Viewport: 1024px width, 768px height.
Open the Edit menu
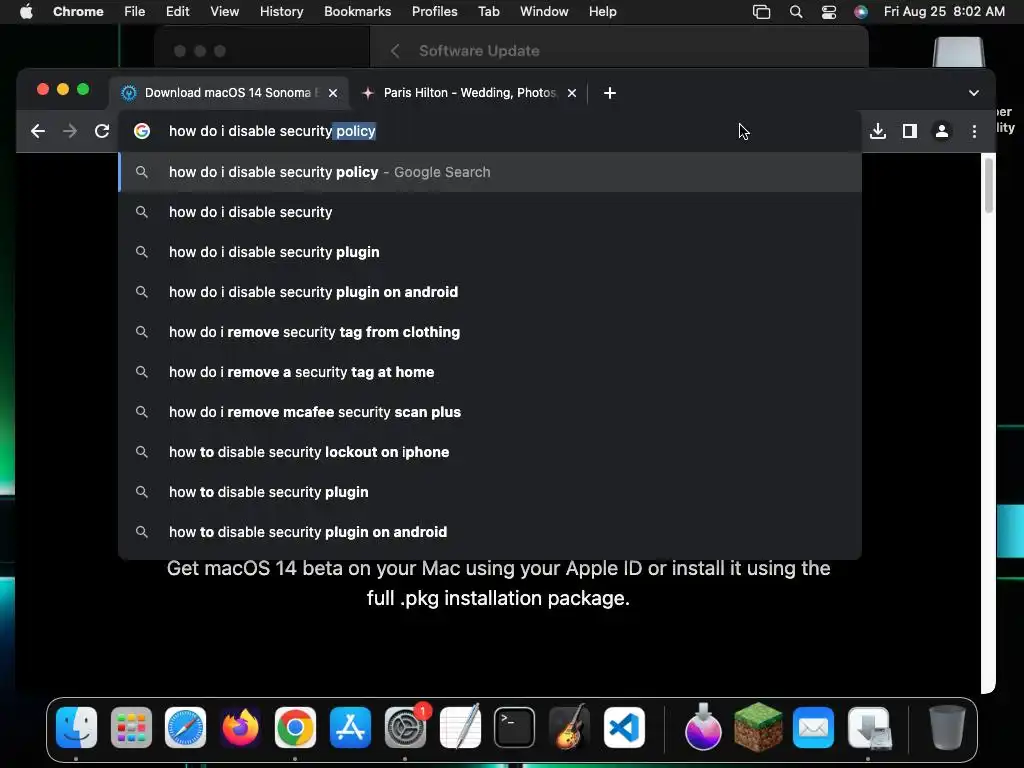178,12
